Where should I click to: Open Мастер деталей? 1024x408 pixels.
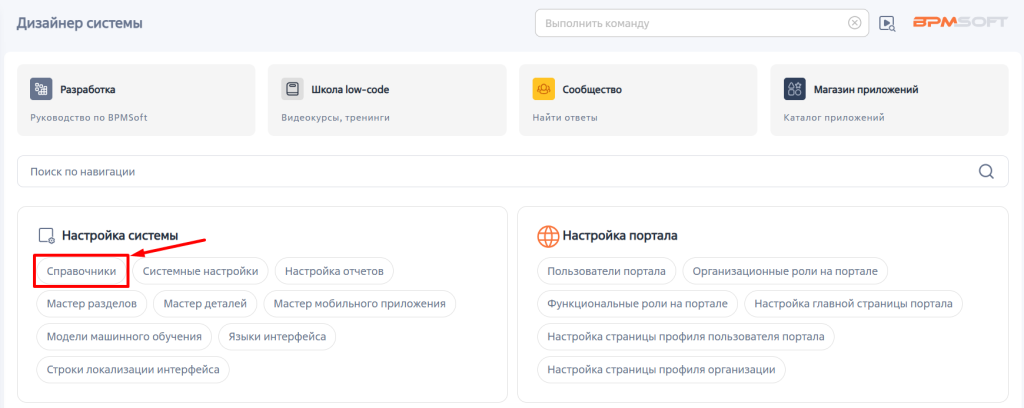tap(205, 304)
